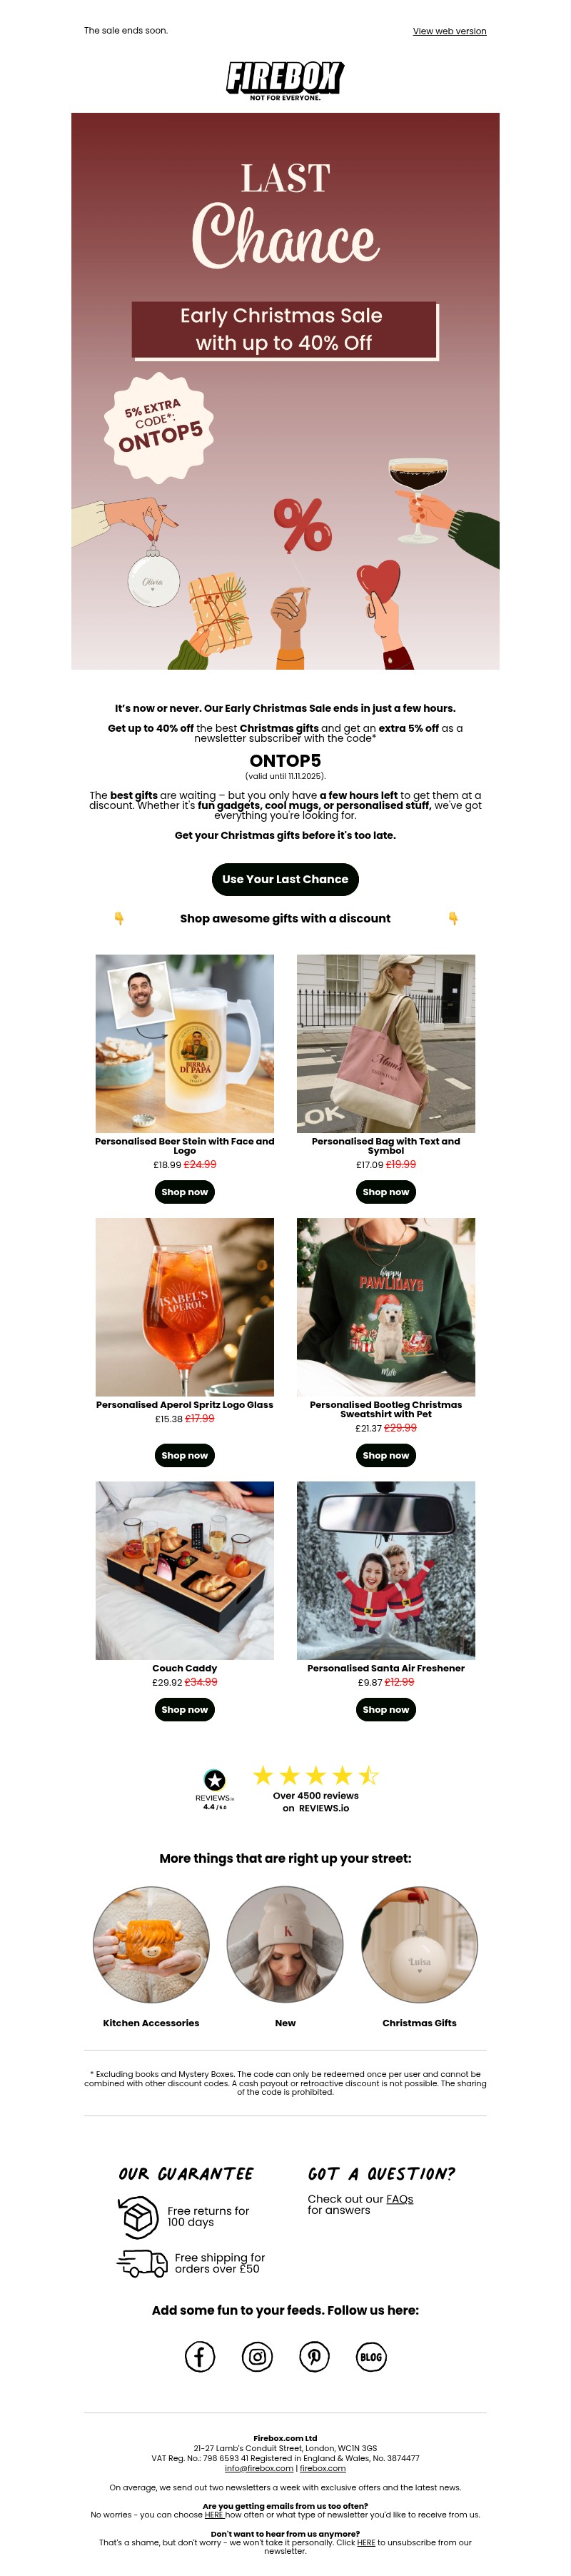Open the View web version link
This screenshot has width=571, height=2576.
pyautogui.click(x=450, y=31)
